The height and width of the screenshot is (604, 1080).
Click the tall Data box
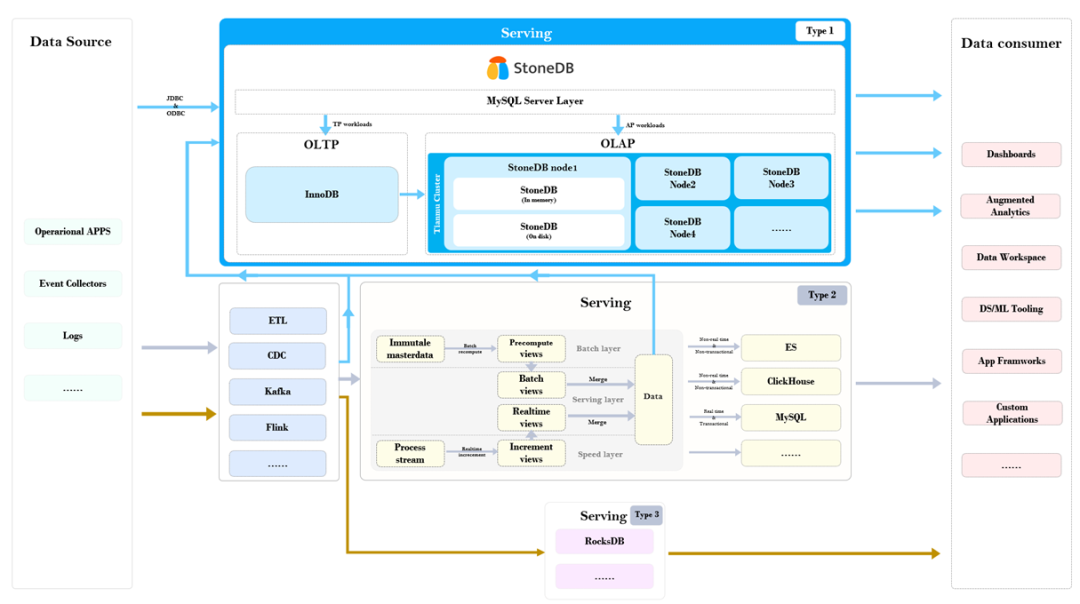pos(653,399)
